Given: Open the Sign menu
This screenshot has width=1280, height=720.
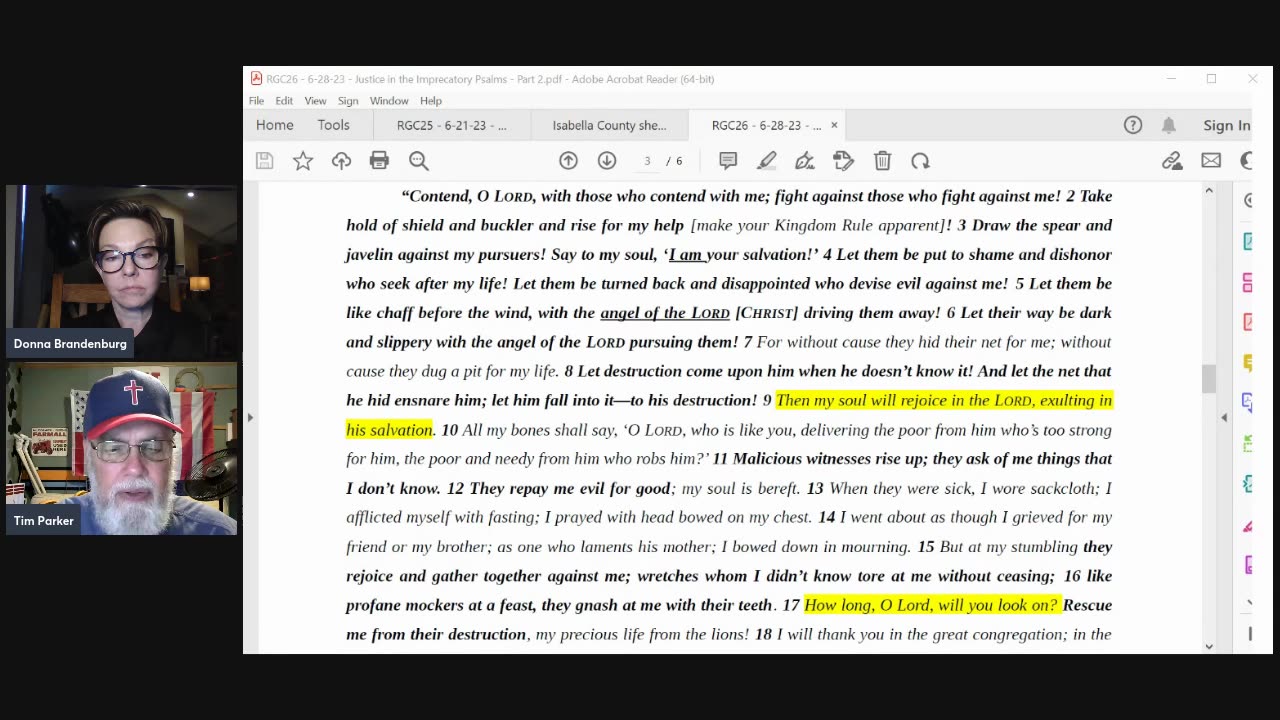Looking at the screenshot, I should point(348,101).
